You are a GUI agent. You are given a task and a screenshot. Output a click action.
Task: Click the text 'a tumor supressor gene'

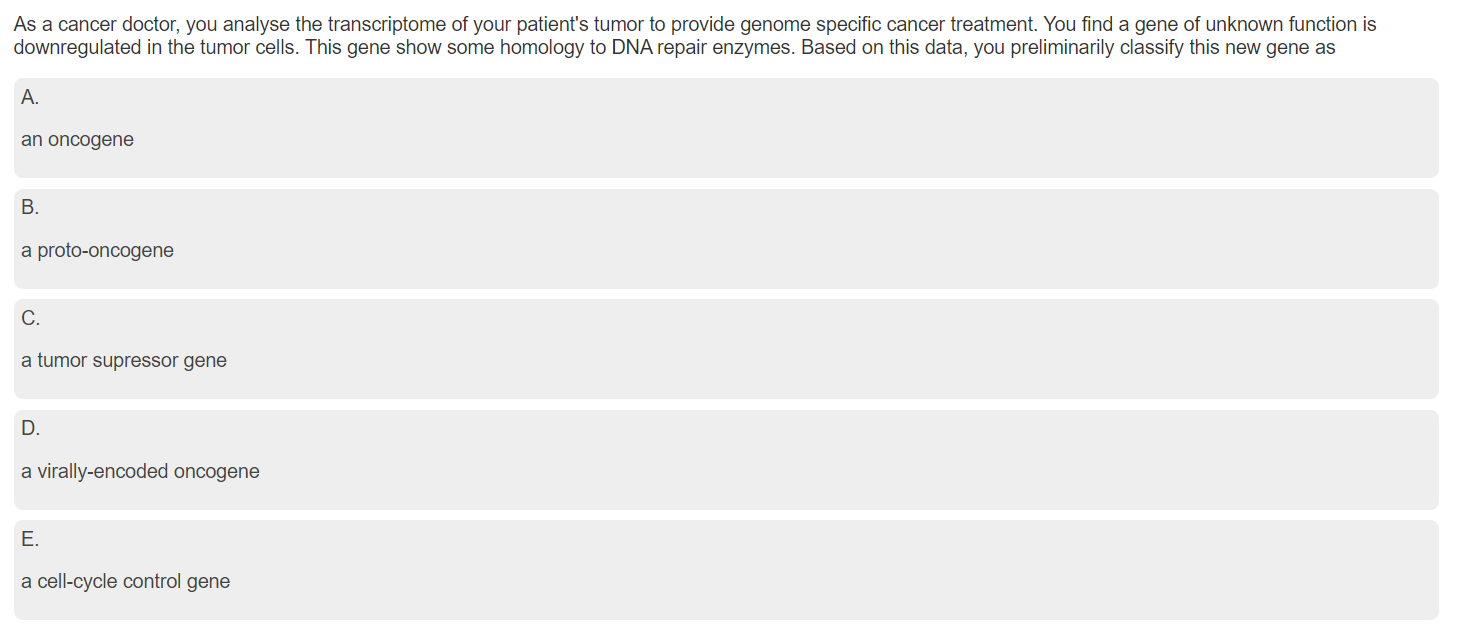point(124,361)
